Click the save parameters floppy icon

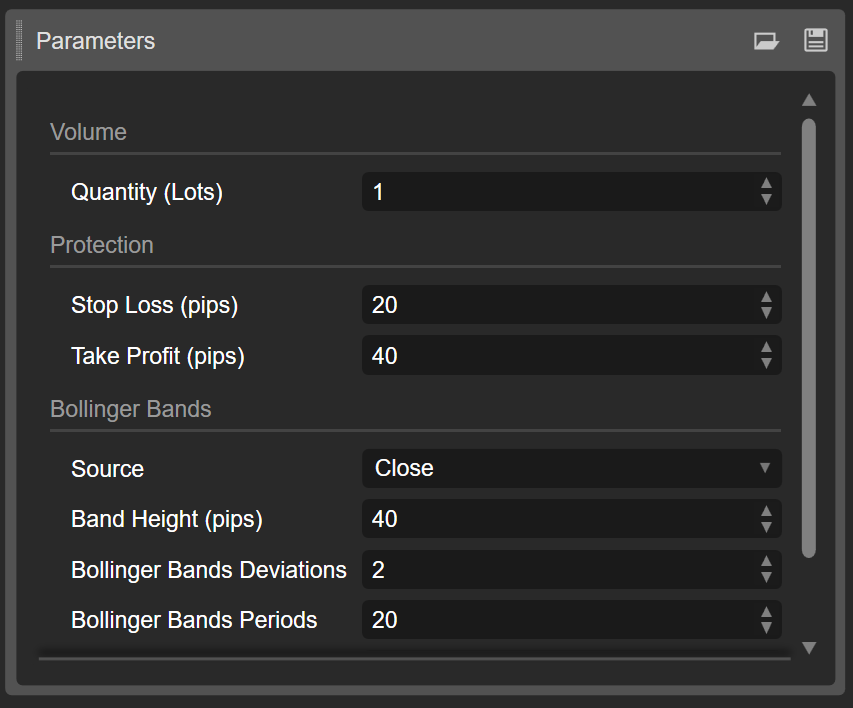816,41
